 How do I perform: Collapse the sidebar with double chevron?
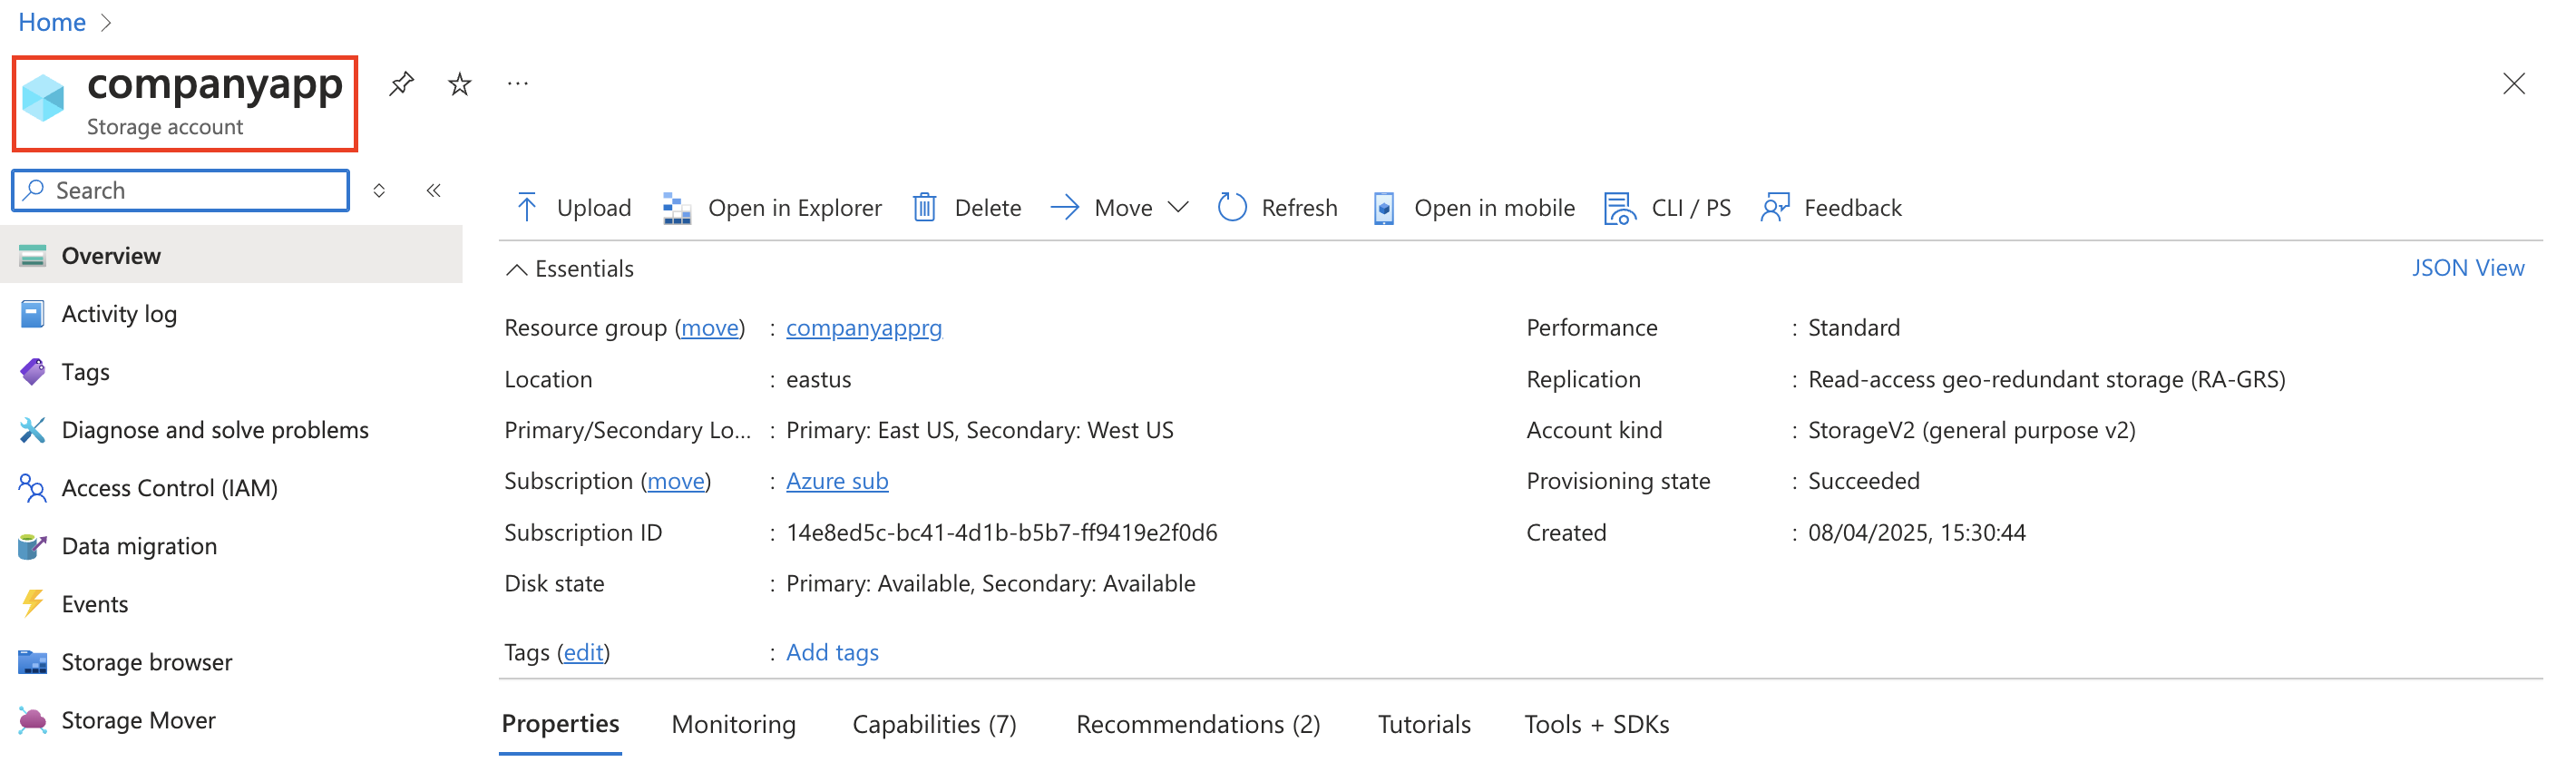point(433,190)
